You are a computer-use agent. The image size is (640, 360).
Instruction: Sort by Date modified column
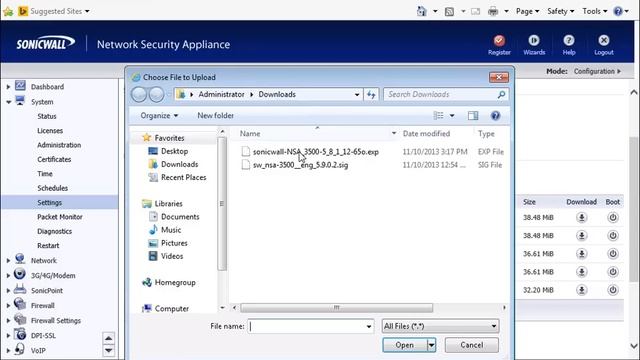click(426, 133)
